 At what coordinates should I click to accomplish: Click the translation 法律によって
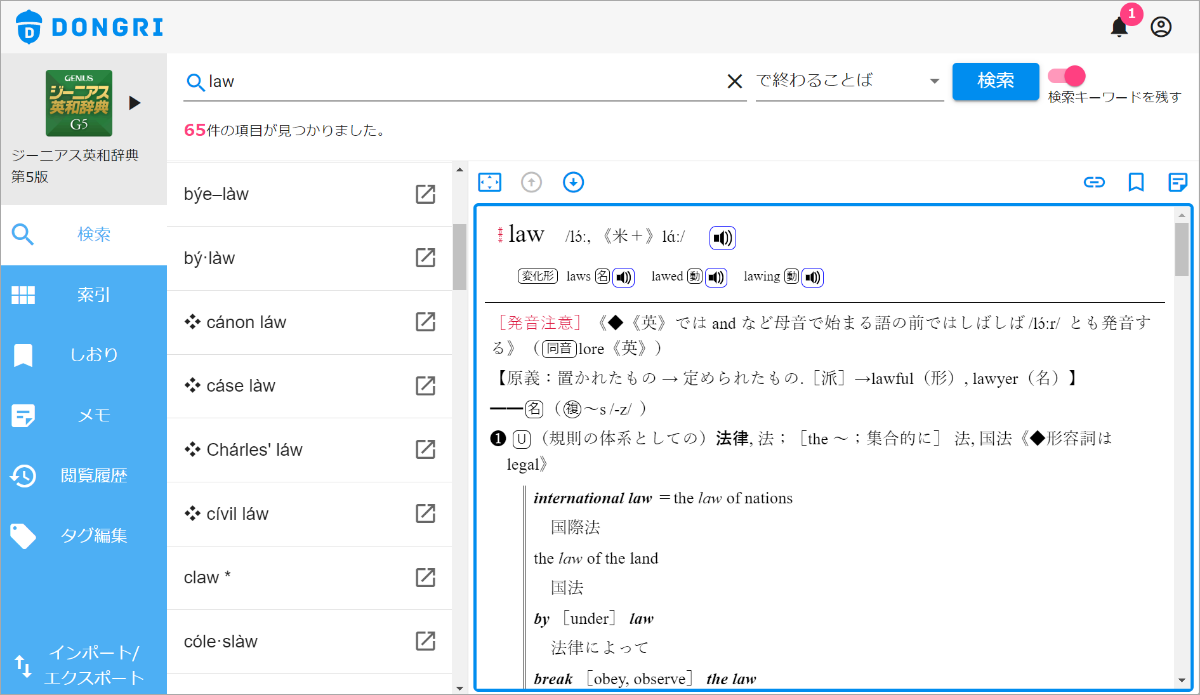(600, 647)
